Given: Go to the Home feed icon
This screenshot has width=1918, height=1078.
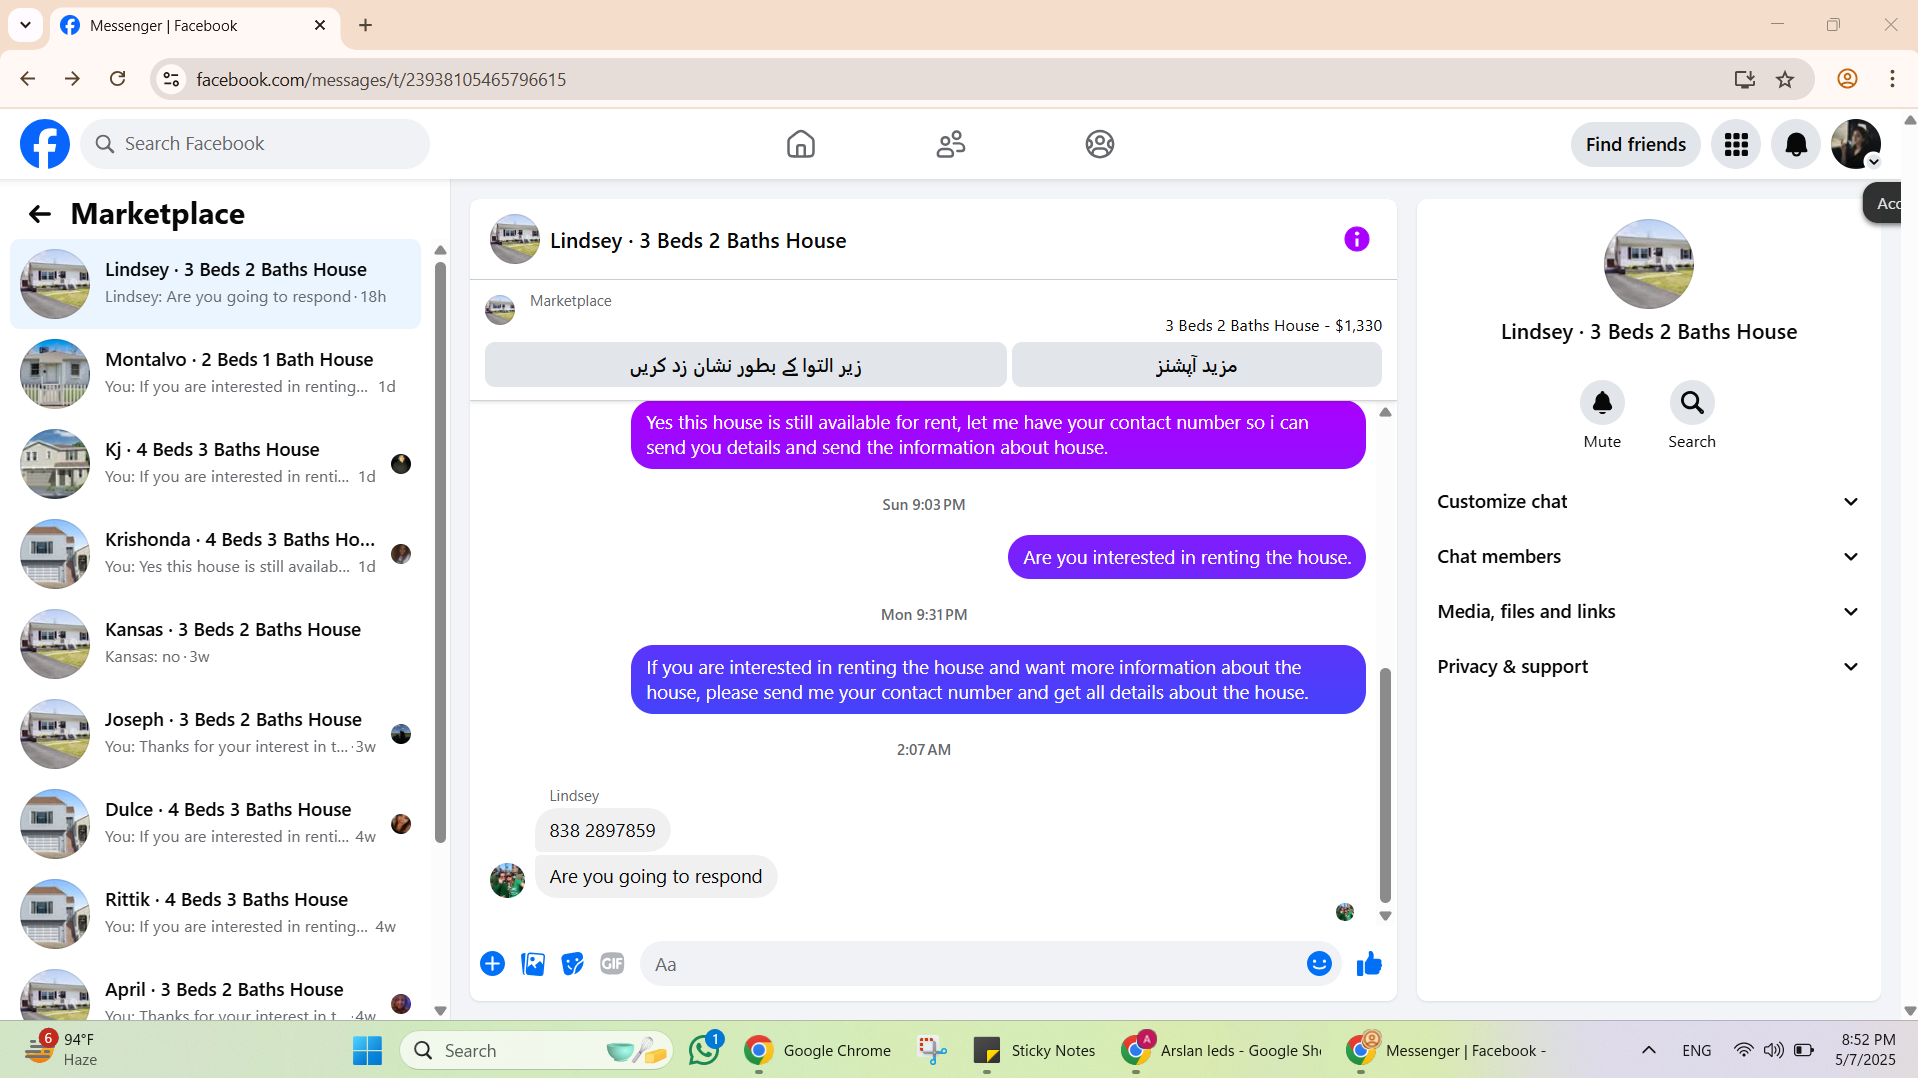Looking at the screenshot, I should [x=800, y=144].
